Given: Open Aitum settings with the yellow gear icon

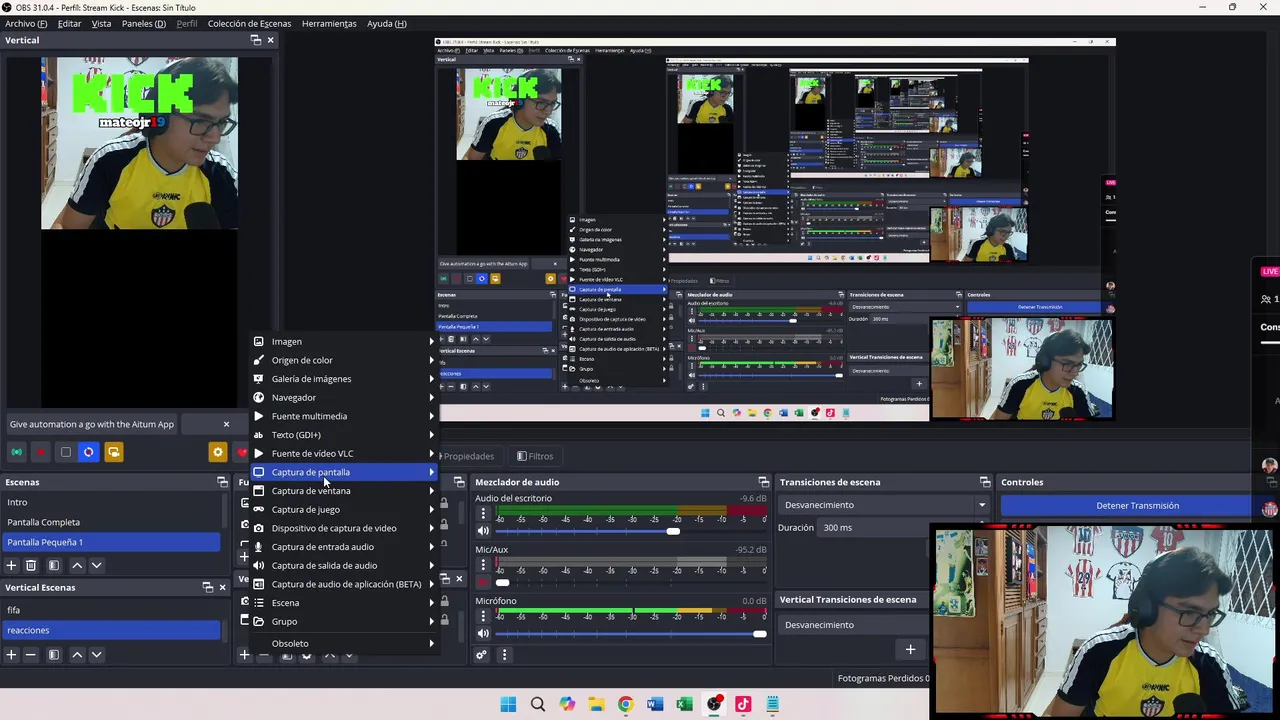Looking at the screenshot, I should tap(218, 452).
